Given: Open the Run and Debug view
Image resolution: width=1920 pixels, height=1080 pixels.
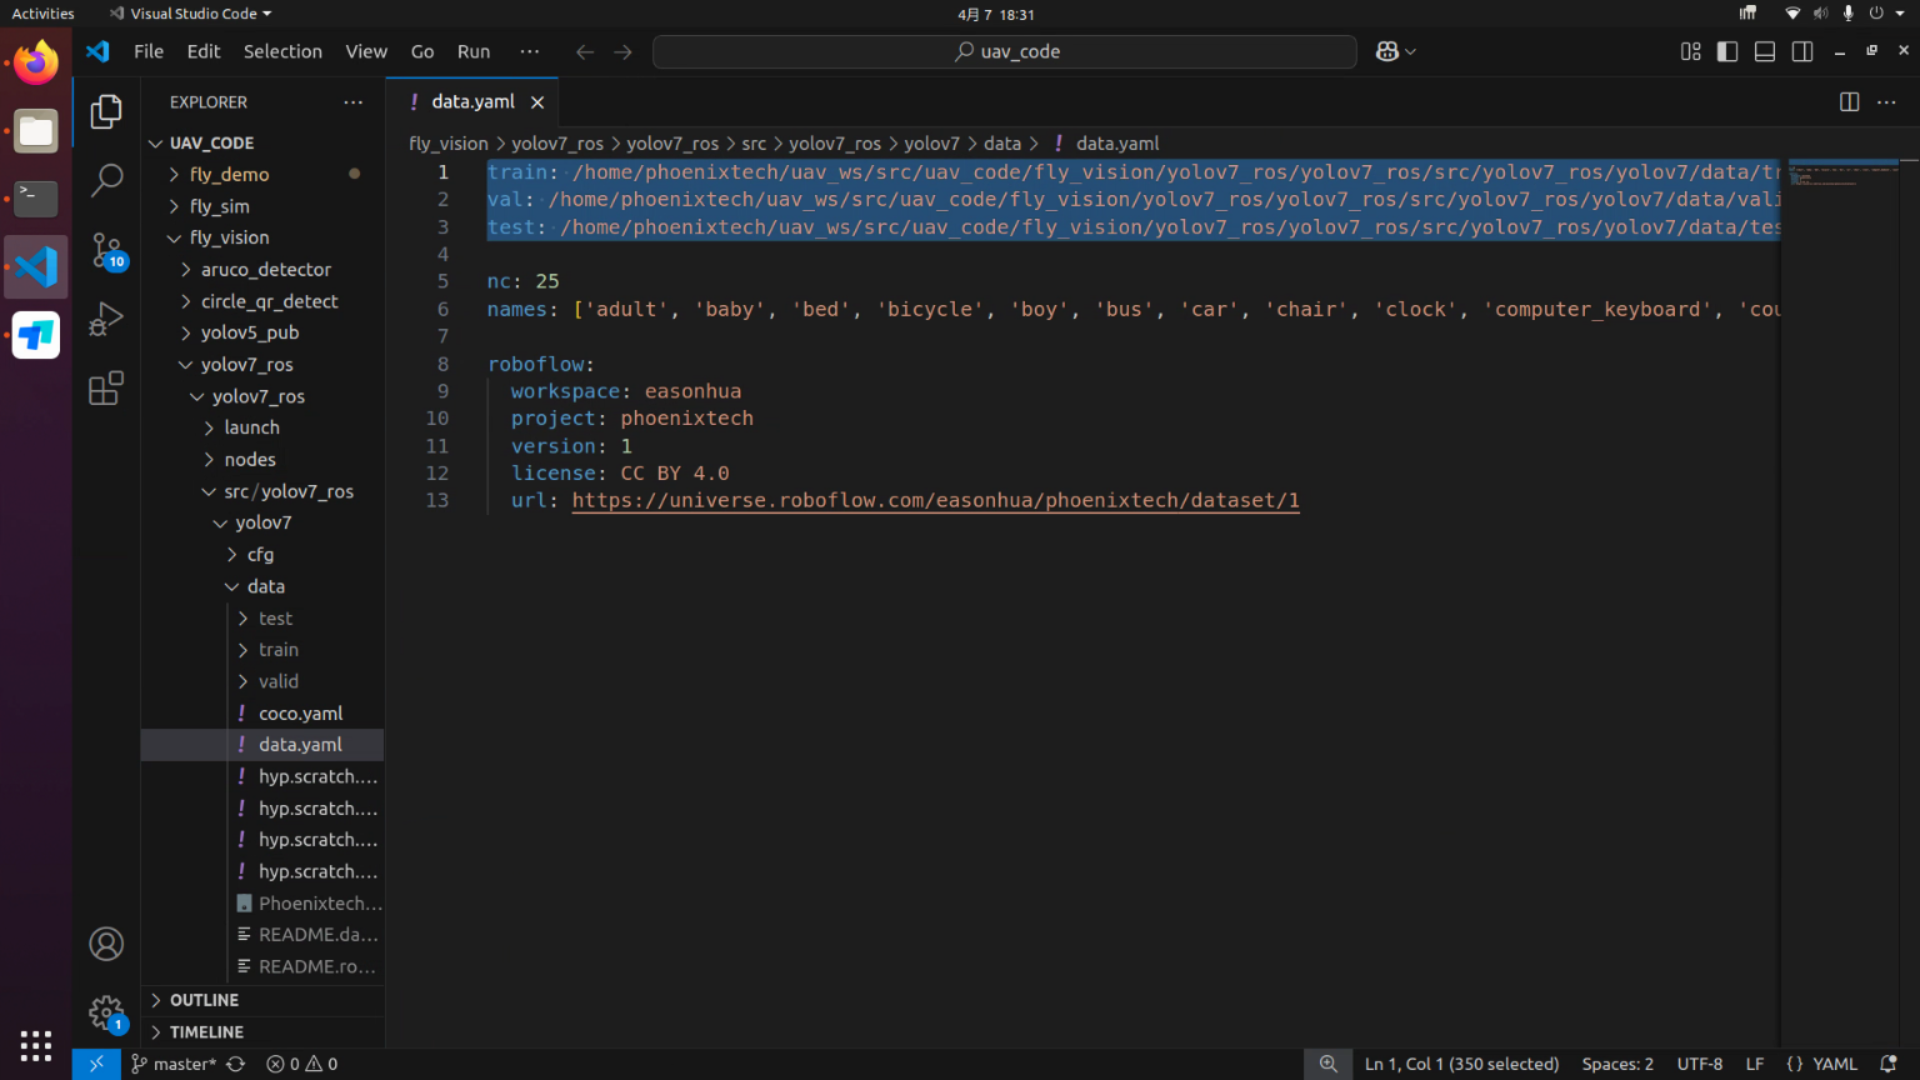Looking at the screenshot, I should [x=106, y=319].
